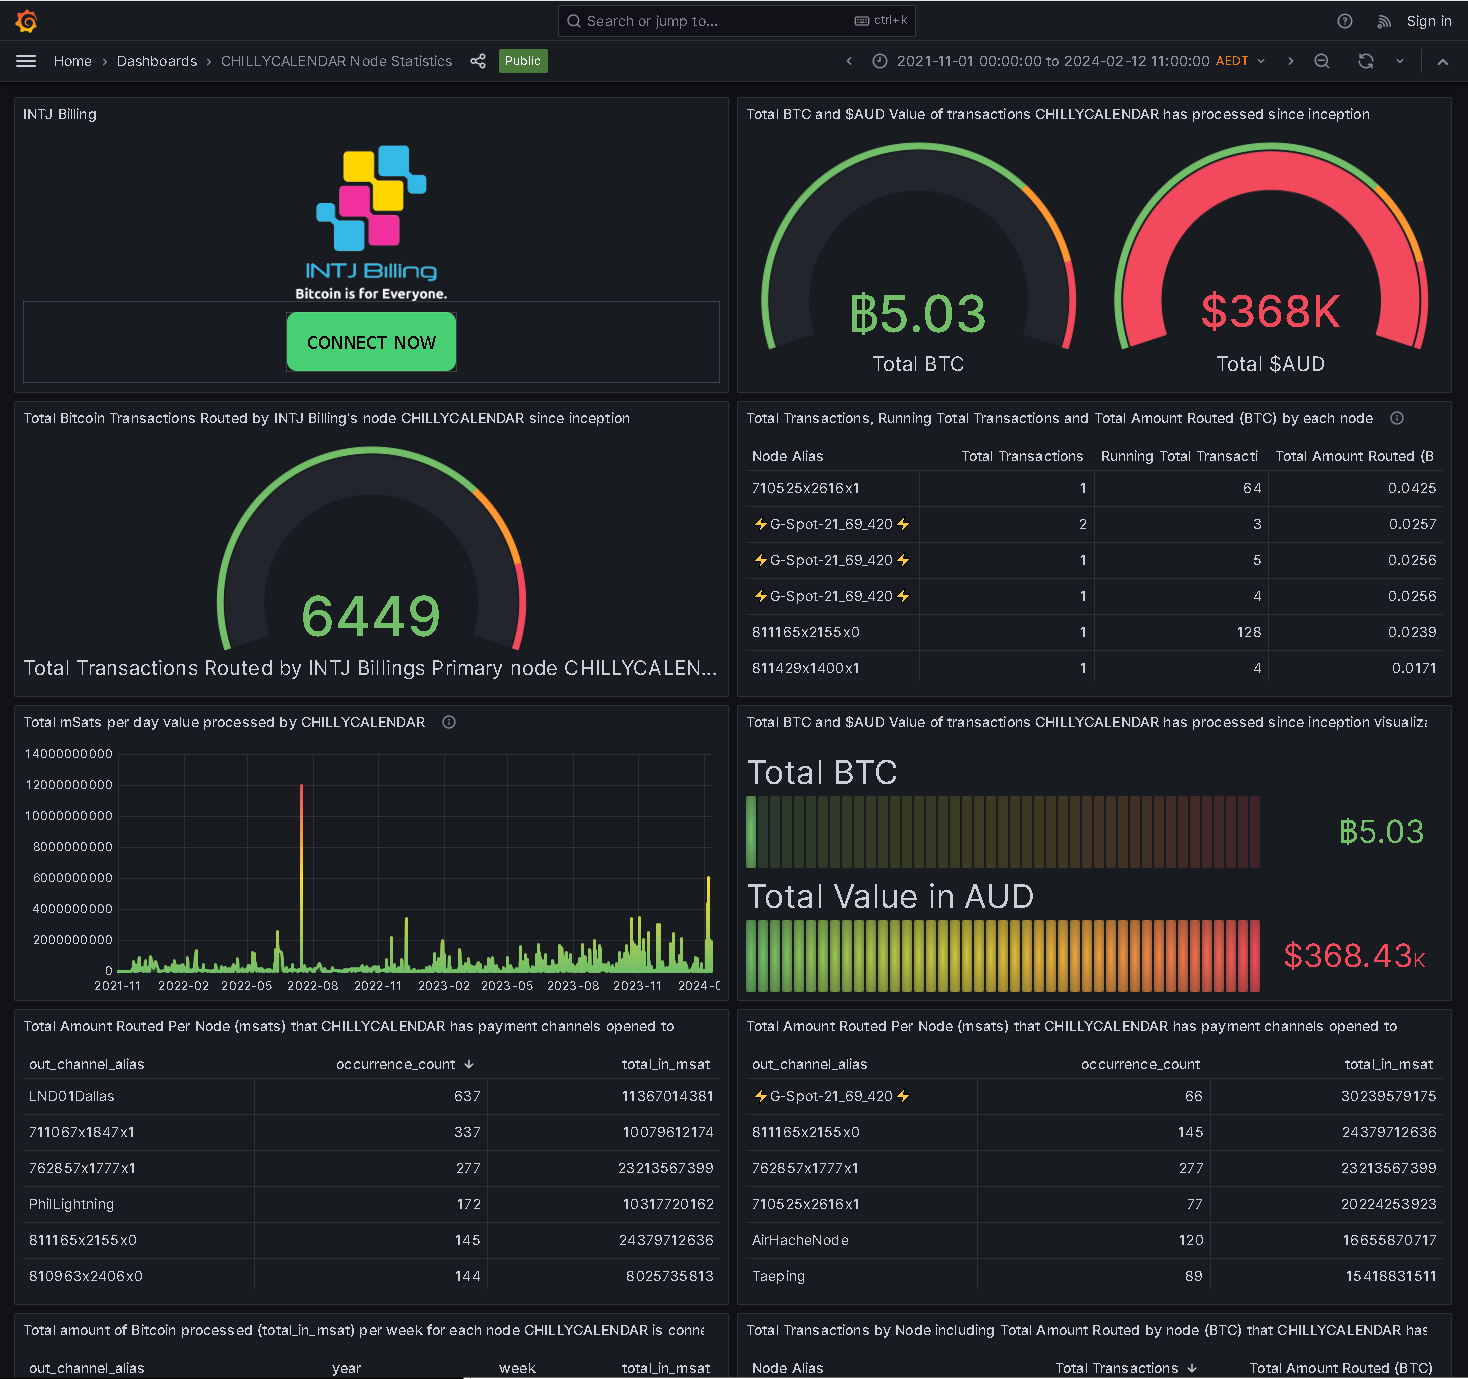Click the CONNECT NOW button

point(371,342)
